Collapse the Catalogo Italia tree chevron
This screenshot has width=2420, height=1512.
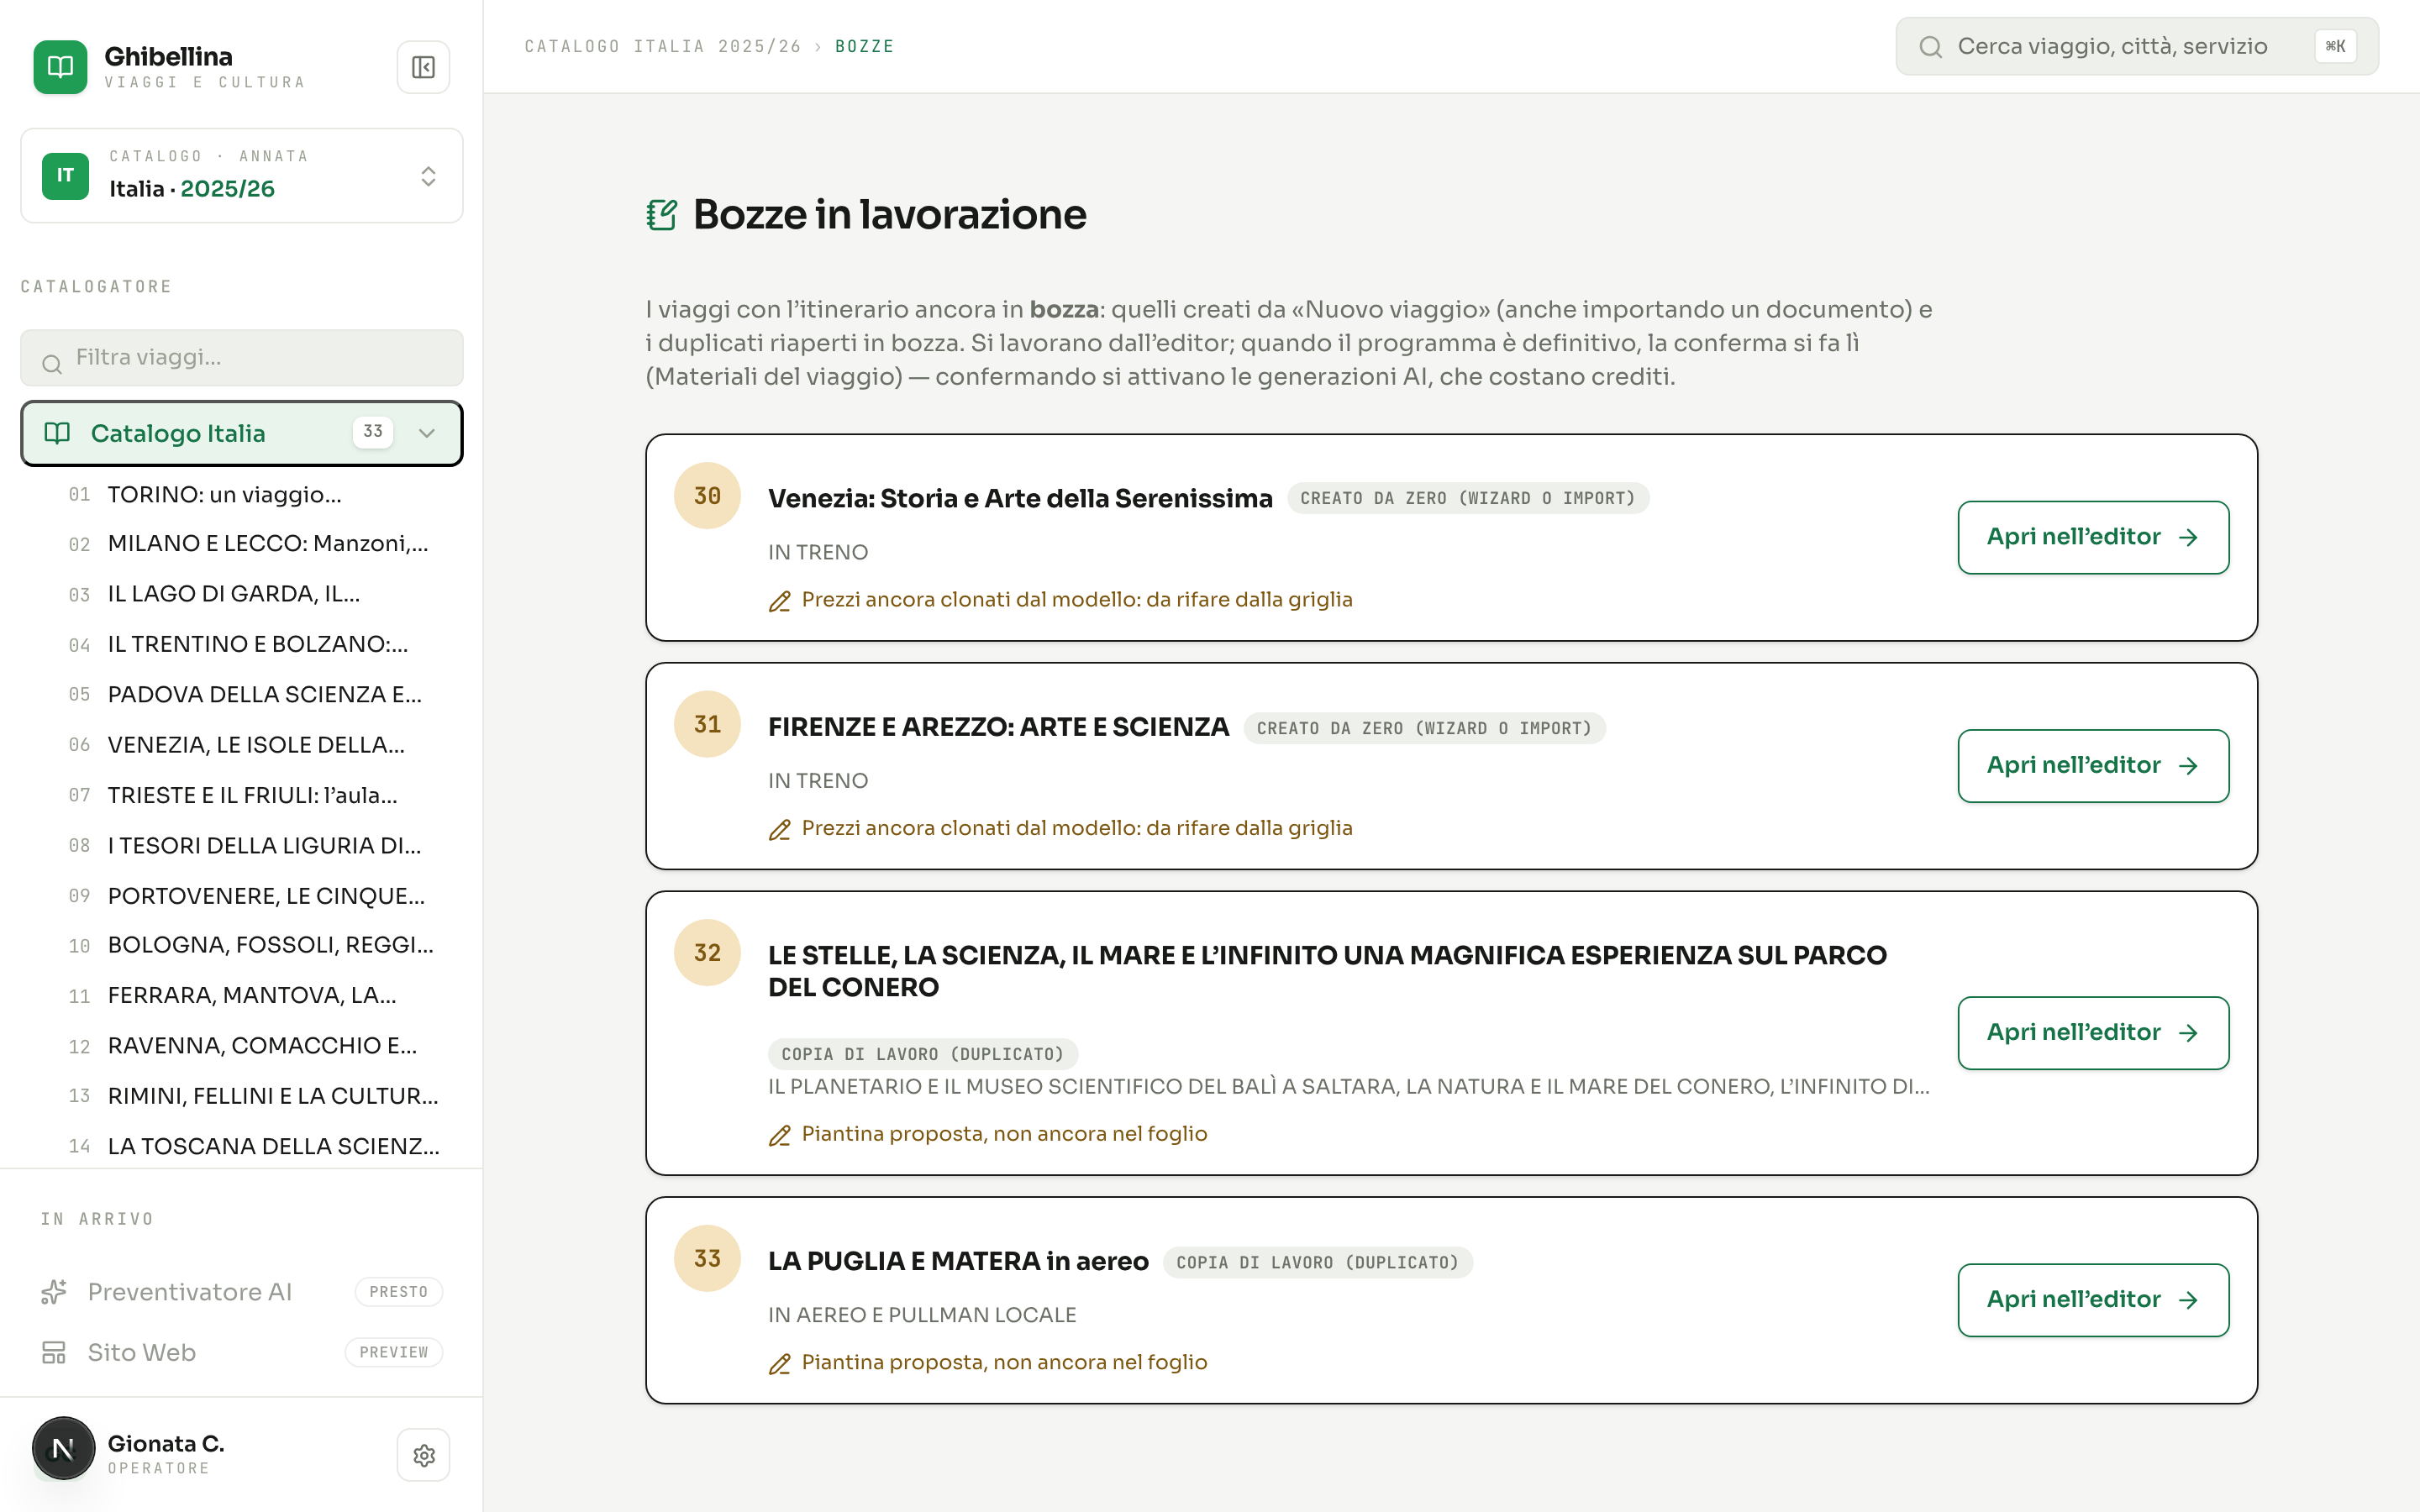point(427,433)
